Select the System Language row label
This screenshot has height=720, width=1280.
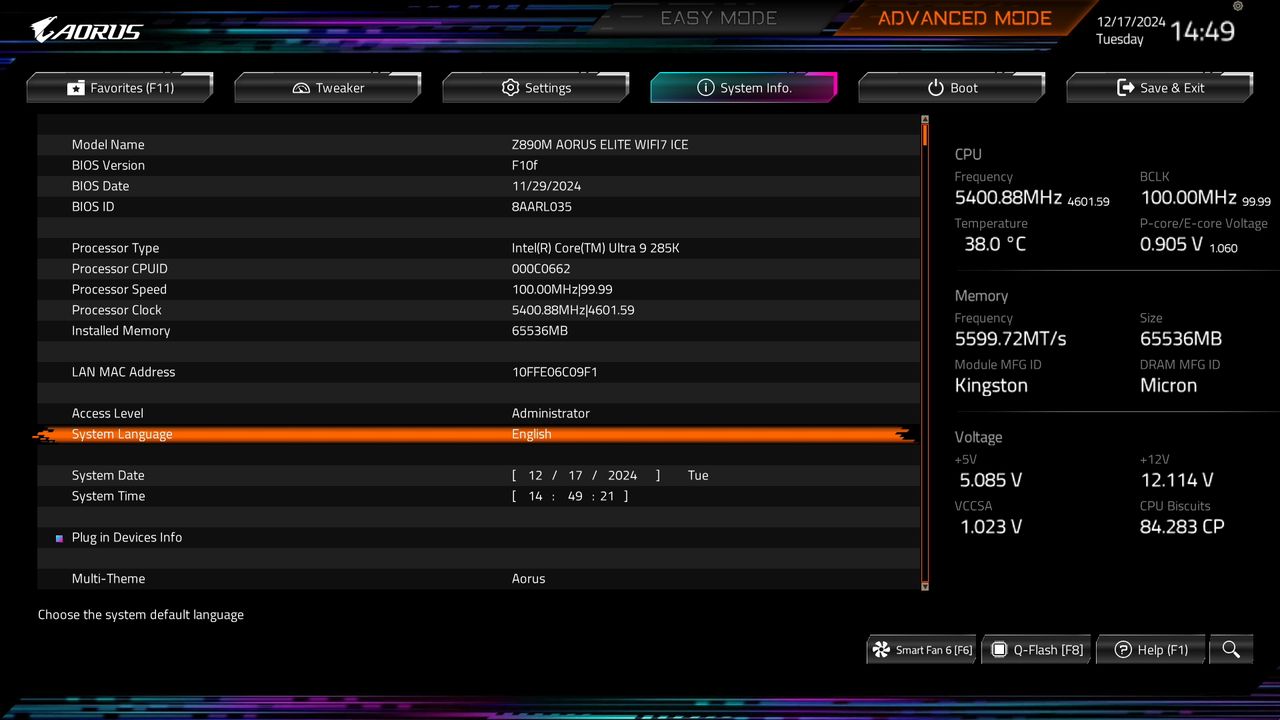pyautogui.click(x=122, y=434)
